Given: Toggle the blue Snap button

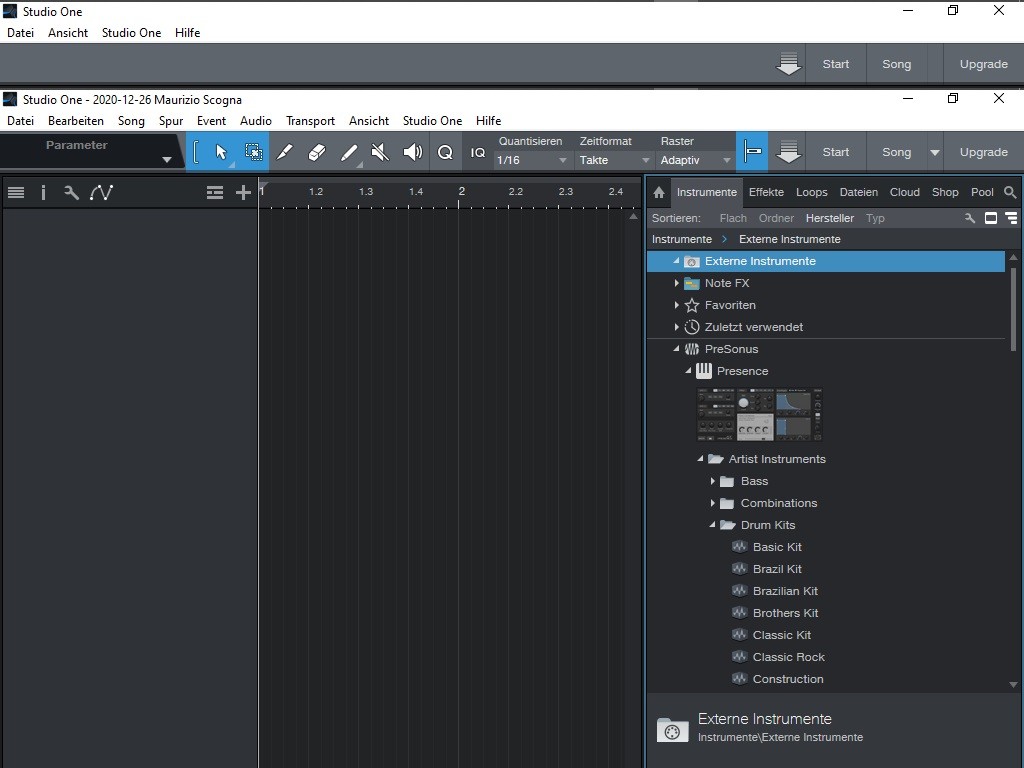Looking at the screenshot, I should click(752, 152).
